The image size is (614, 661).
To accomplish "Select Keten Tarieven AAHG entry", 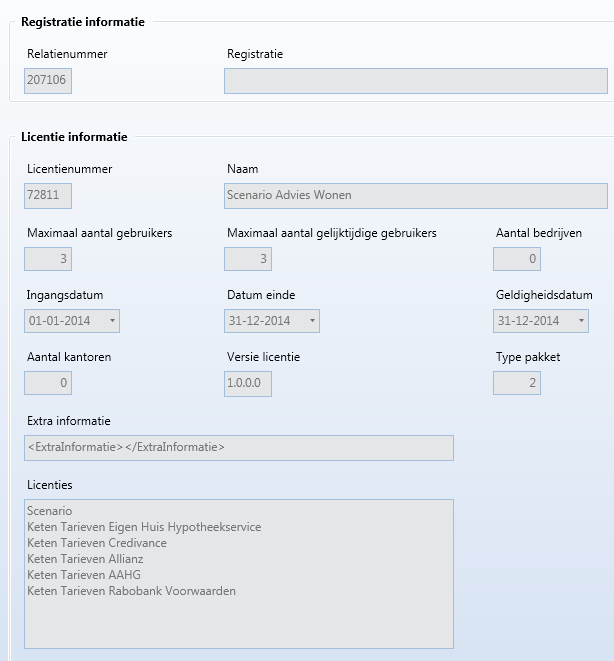I will [x=84, y=575].
